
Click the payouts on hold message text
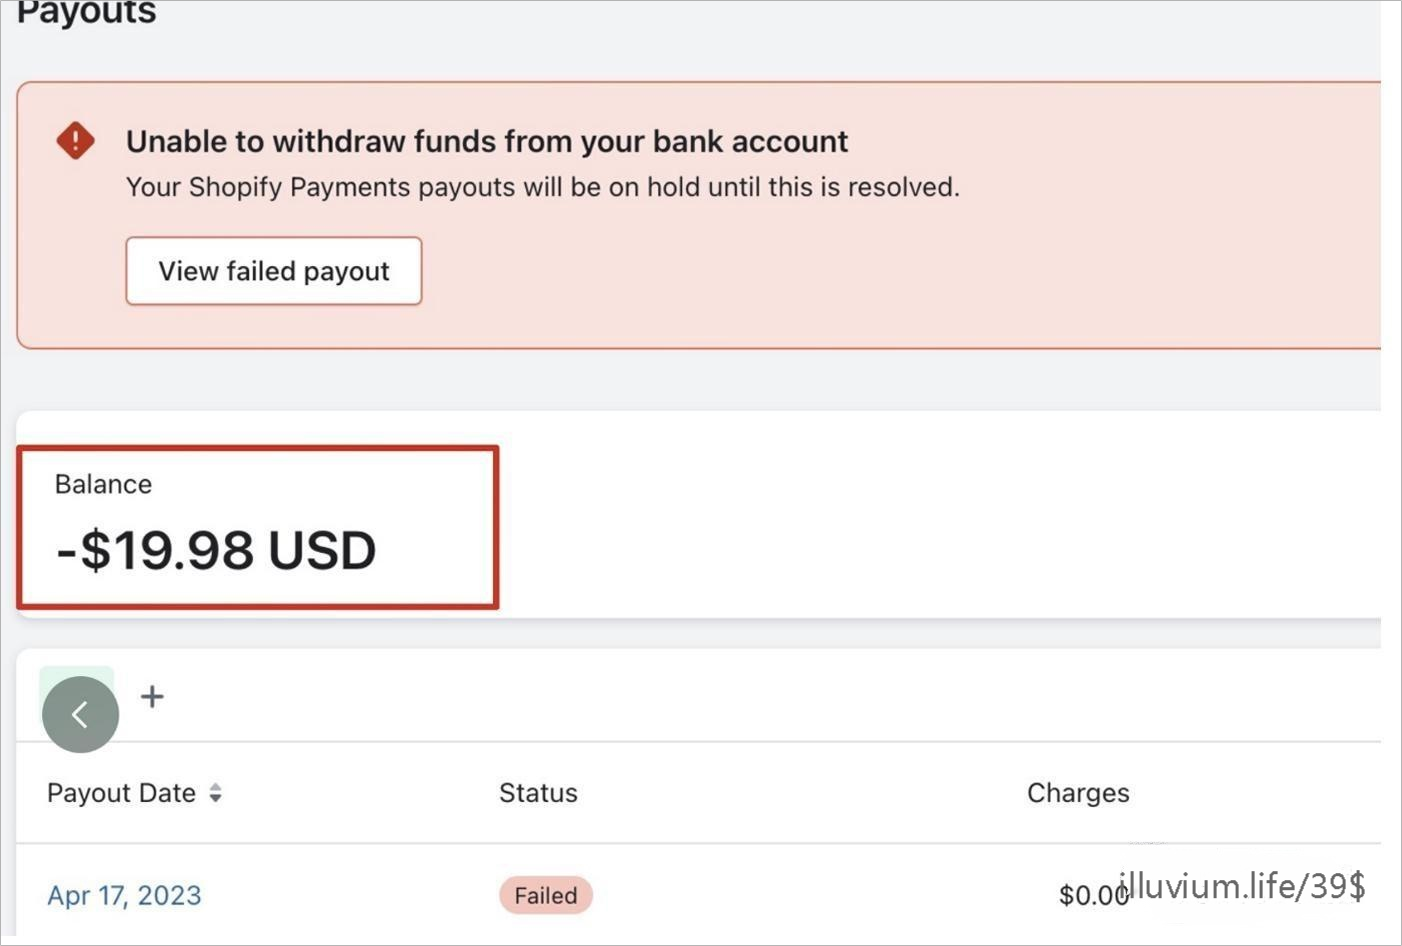(x=542, y=187)
